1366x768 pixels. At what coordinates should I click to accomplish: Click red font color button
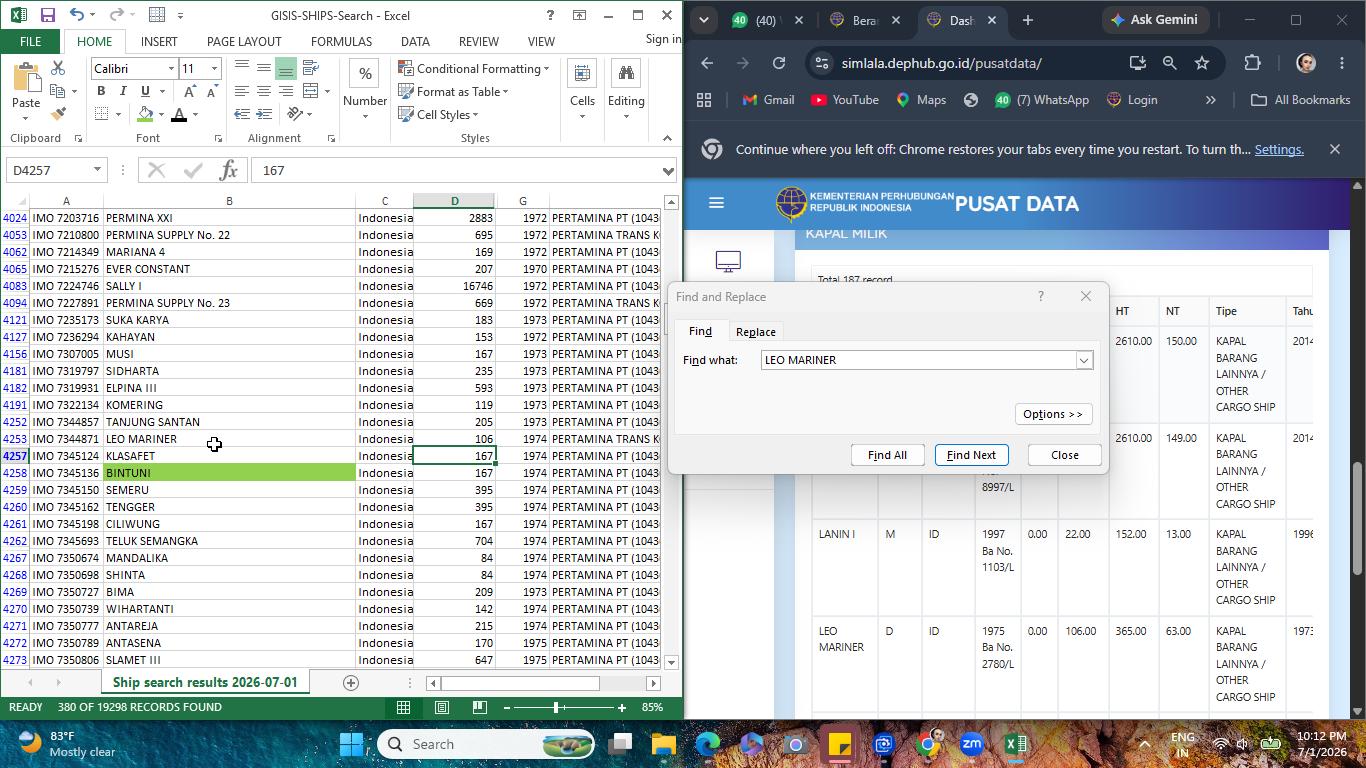coord(179,115)
